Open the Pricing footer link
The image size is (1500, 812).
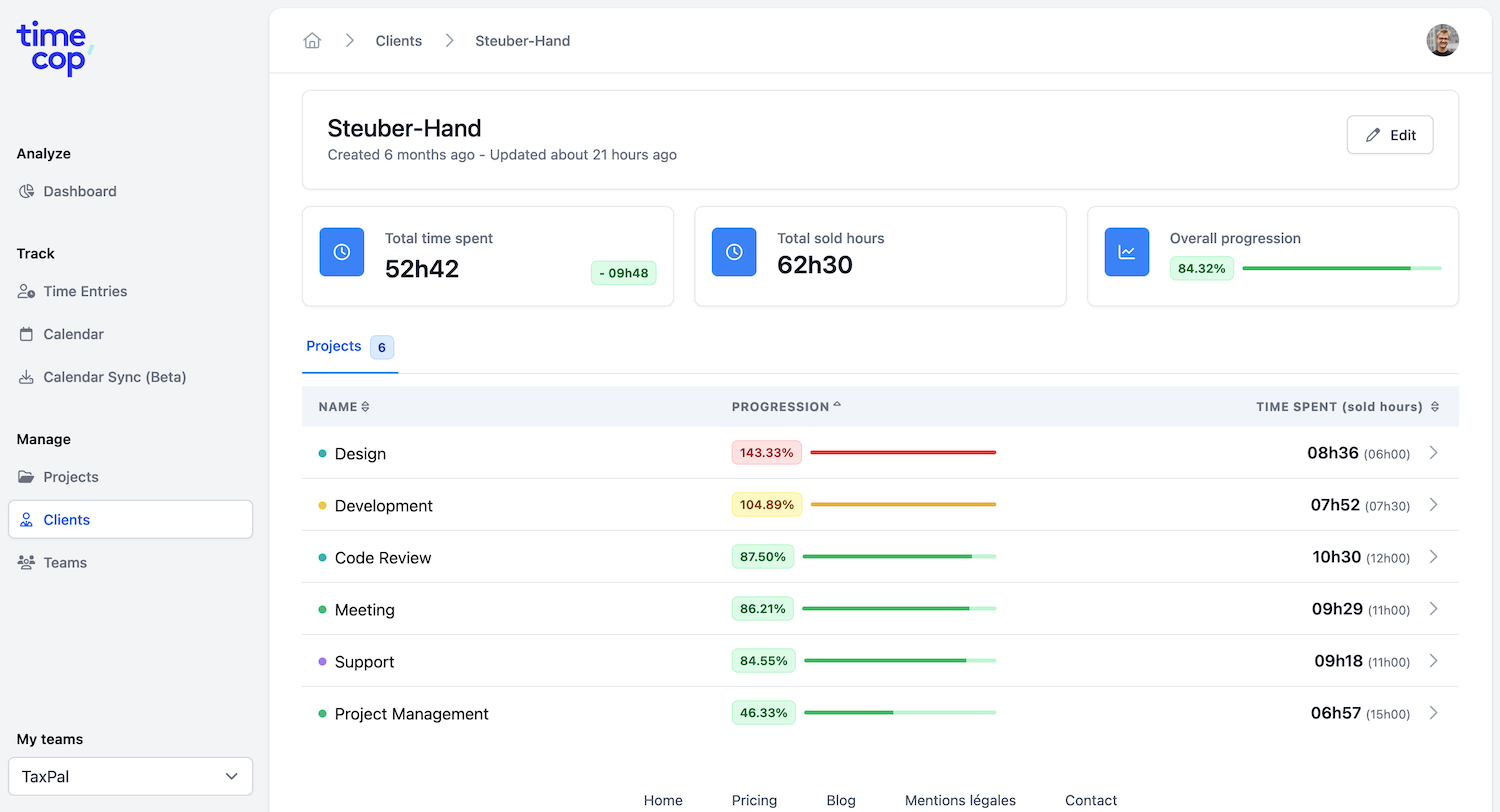click(754, 800)
